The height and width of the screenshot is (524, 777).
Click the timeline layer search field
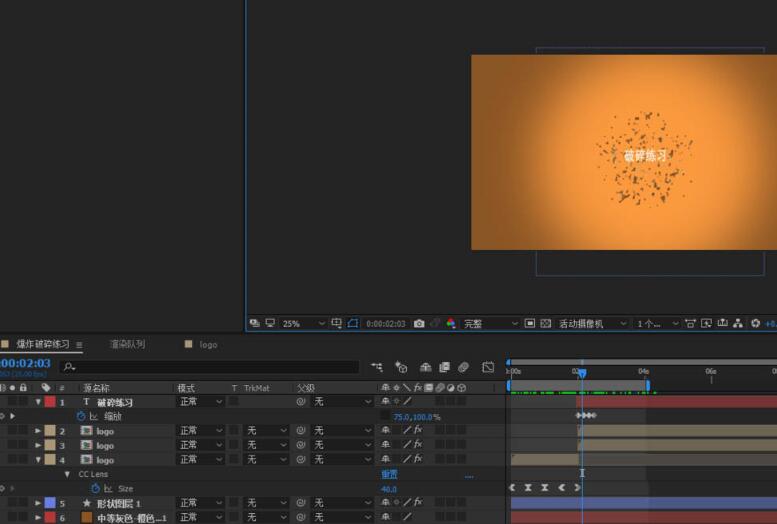pyautogui.click(x=209, y=367)
